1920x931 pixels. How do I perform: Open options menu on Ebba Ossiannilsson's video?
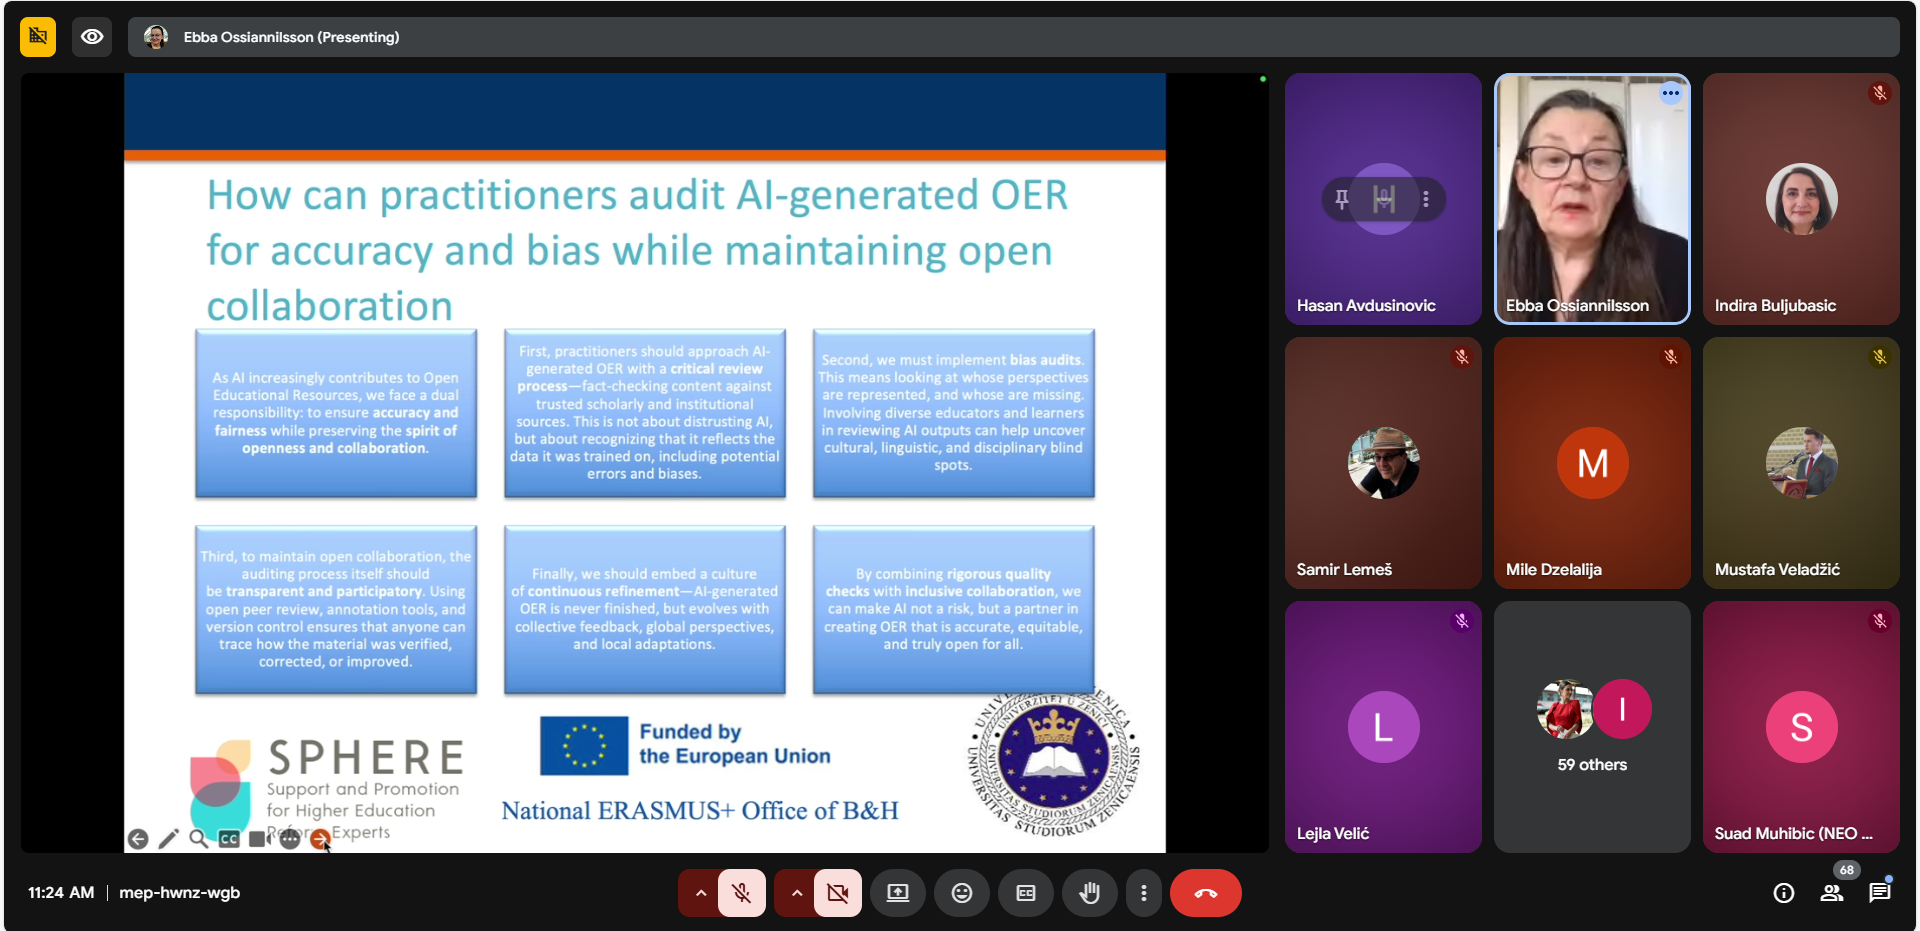[1670, 93]
